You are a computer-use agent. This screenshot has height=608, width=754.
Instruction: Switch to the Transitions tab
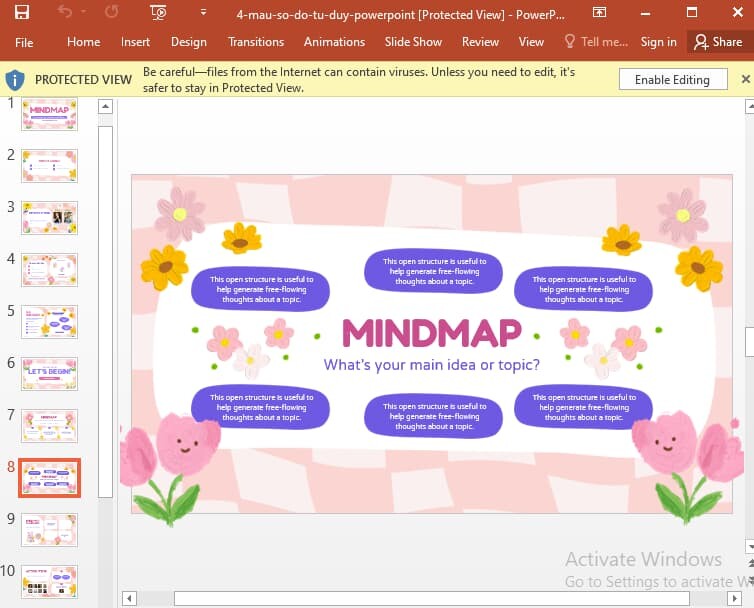click(x=256, y=42)
